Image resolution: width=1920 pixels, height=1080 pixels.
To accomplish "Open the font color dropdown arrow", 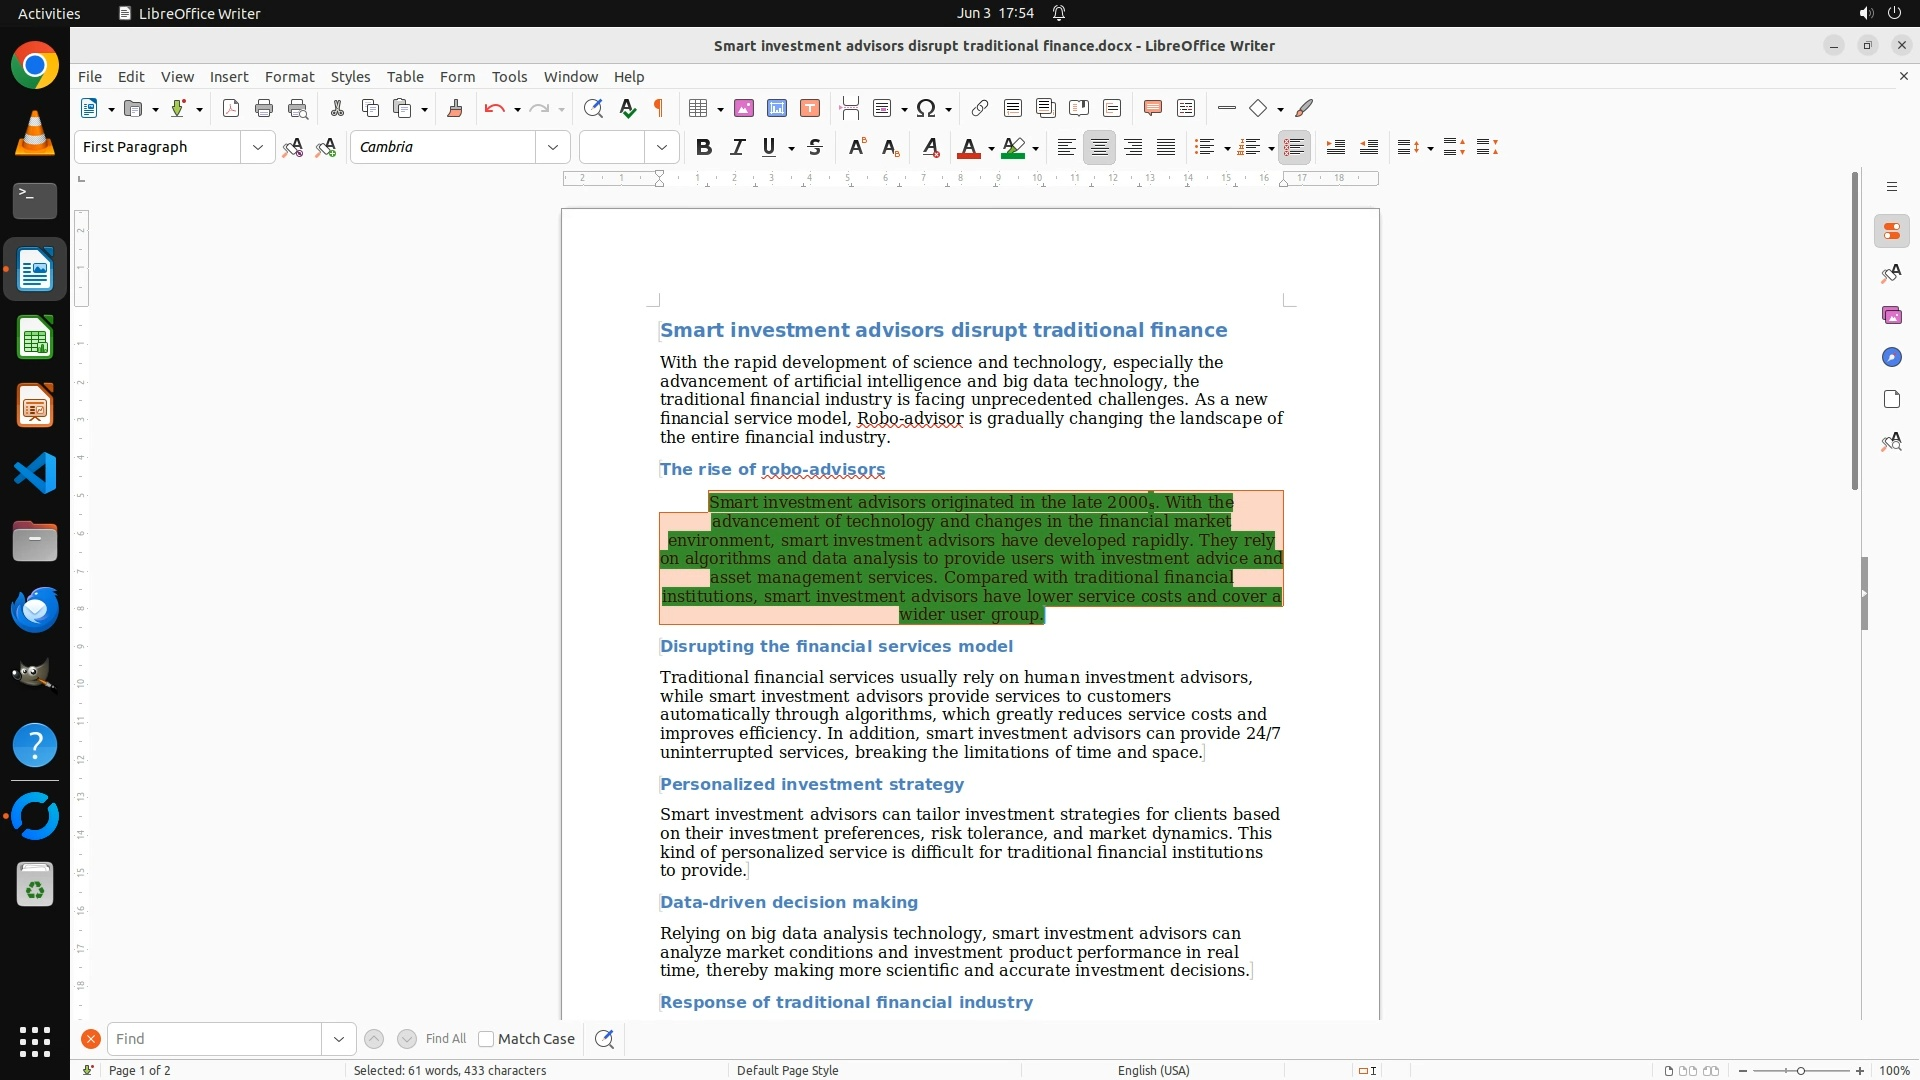I will click(991, 148).
